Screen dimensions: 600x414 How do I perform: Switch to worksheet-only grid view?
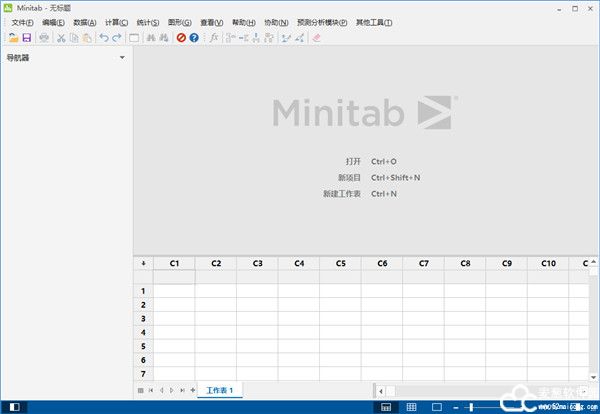pos(411,407)
